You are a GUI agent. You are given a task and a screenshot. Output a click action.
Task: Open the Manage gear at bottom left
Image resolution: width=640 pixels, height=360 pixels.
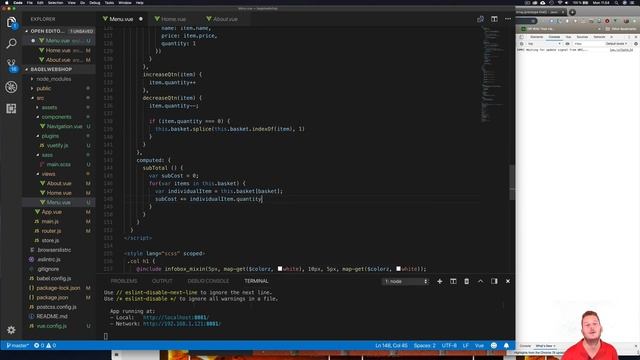click(x=11, y=330)
